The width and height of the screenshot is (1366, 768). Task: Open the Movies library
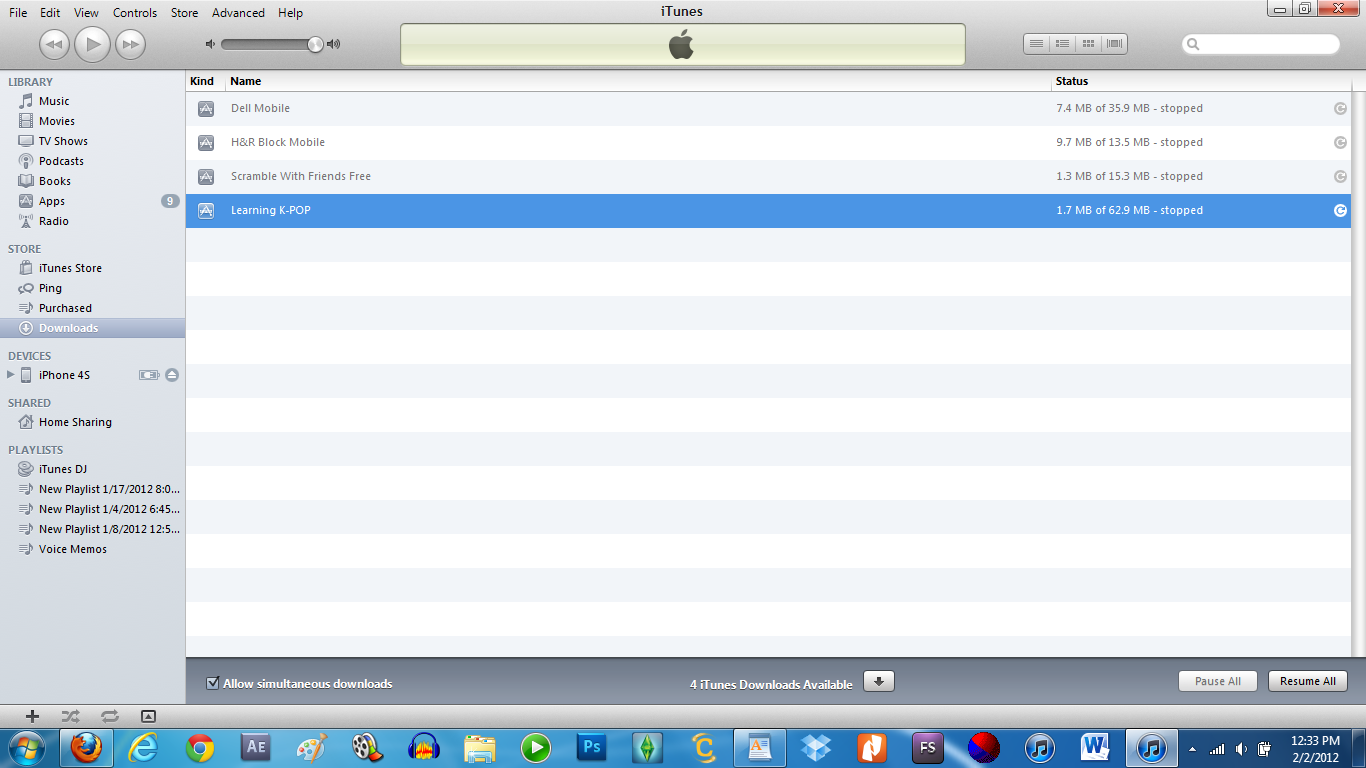(56, 121)
